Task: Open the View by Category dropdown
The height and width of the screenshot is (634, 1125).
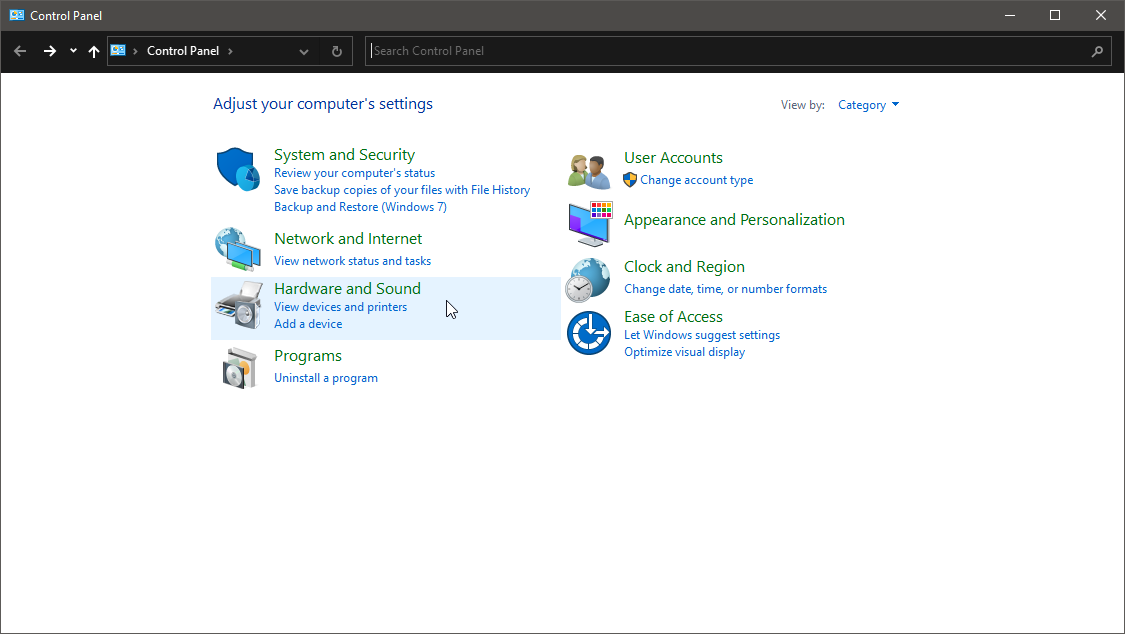Action: [x=868, y=105]
